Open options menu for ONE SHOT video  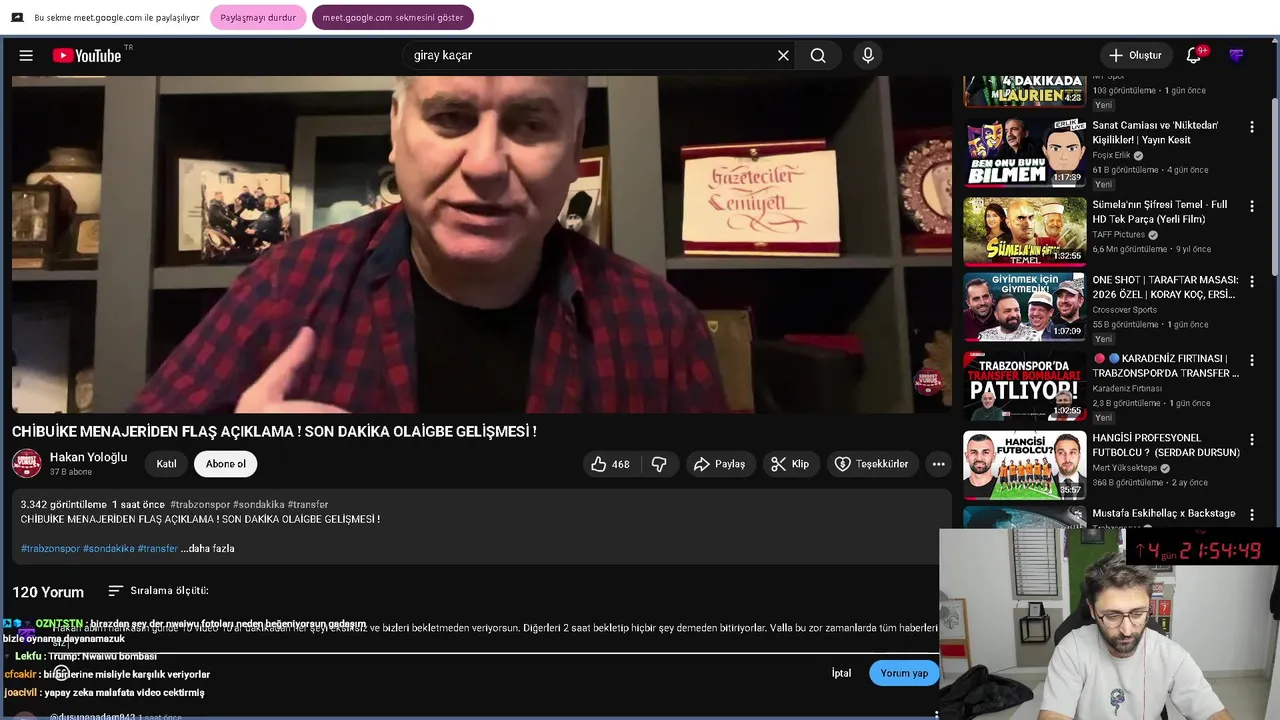(x=1251, y=282)
